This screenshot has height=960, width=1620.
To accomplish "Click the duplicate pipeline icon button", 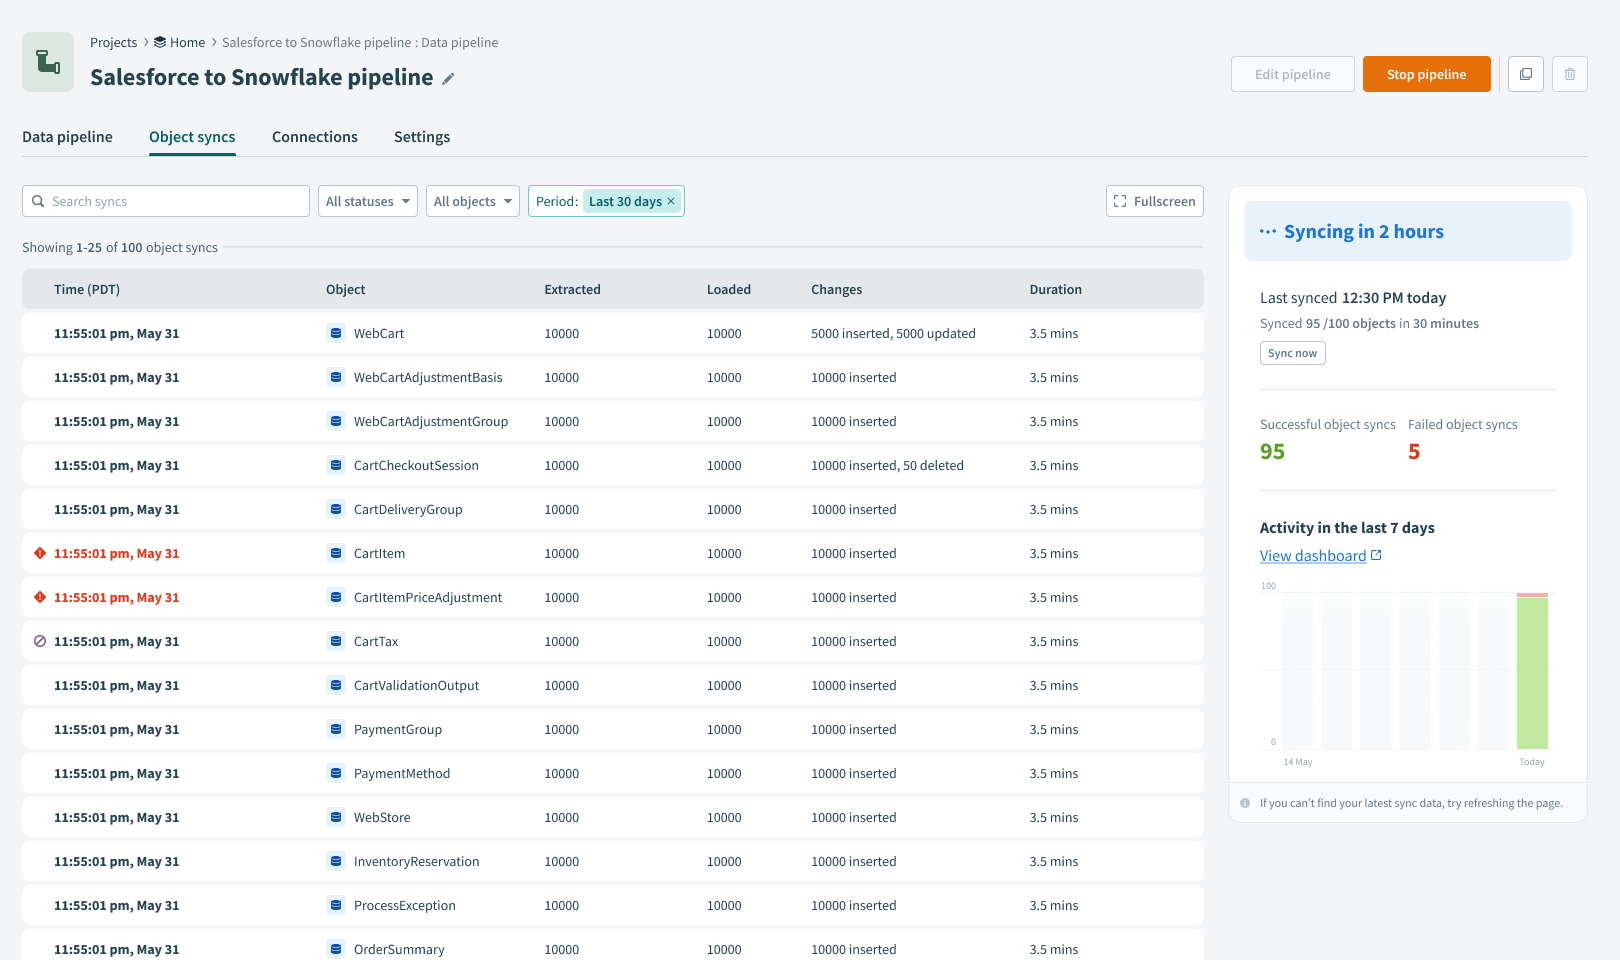I will pos(1526,74).
